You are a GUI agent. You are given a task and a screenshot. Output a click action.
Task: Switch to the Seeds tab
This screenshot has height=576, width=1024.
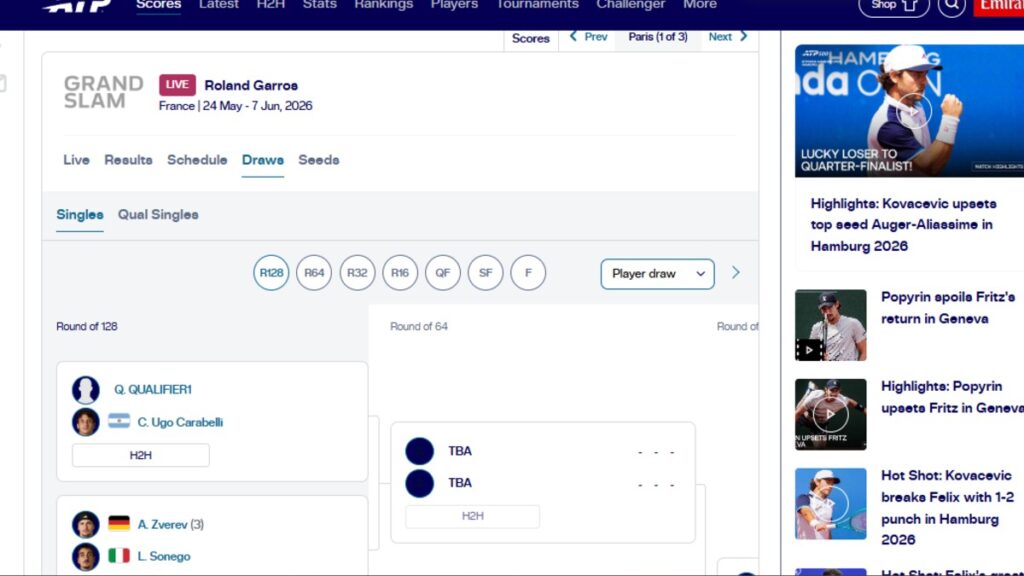(x=319, y=160)
